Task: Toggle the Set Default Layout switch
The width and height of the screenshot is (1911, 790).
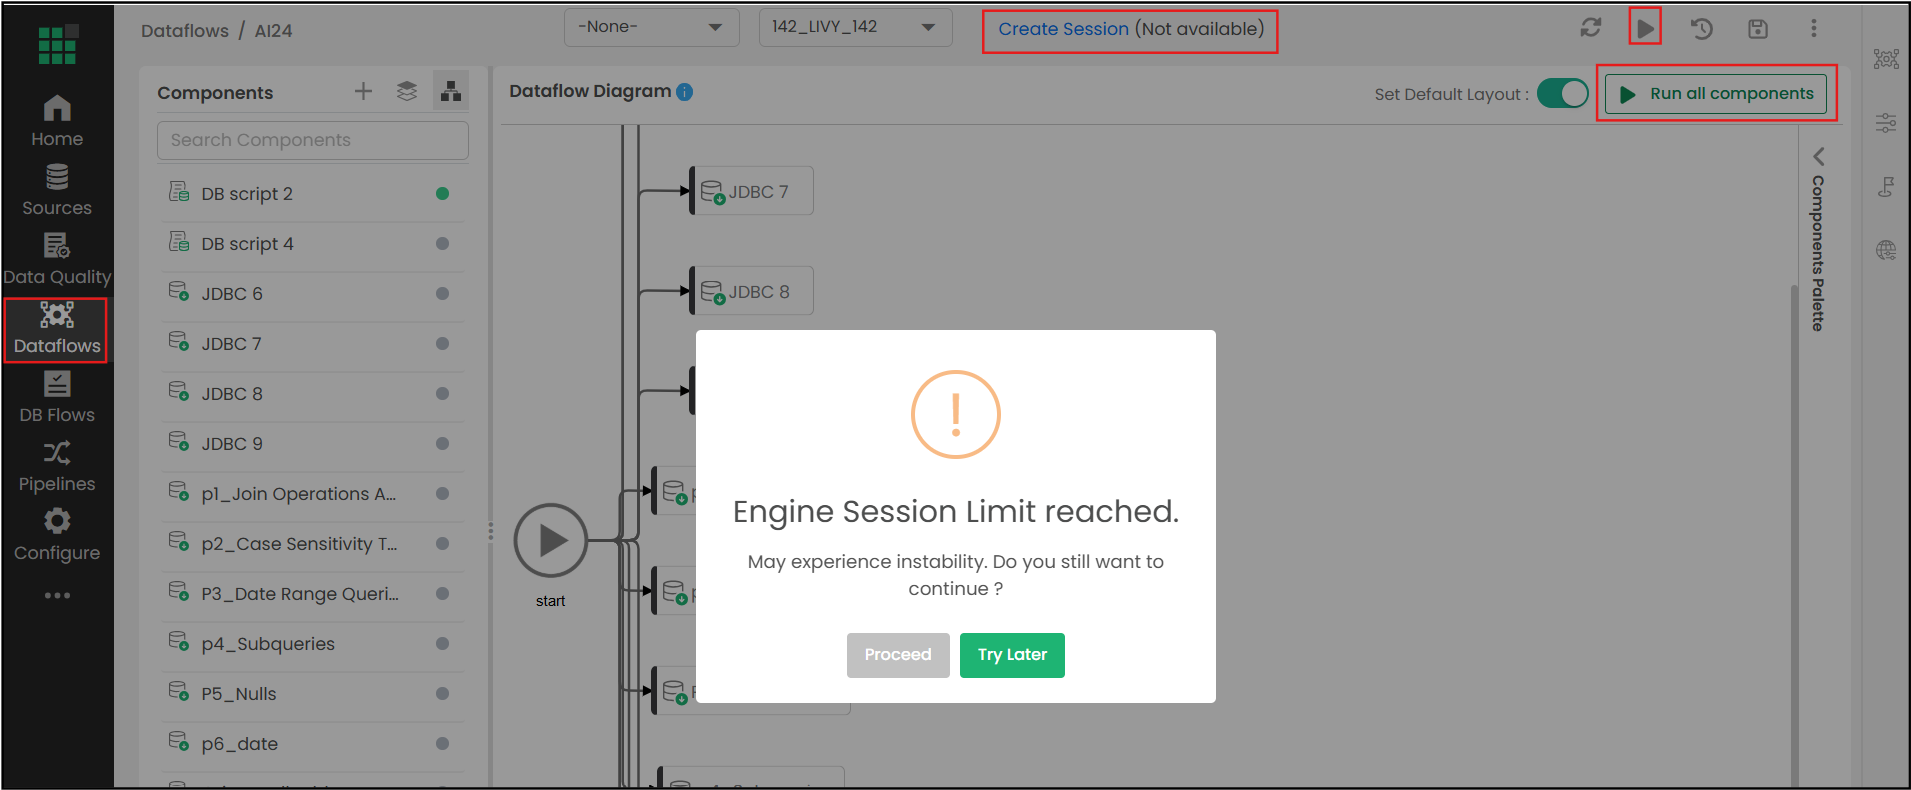Action: click(x=1562, y=94)
